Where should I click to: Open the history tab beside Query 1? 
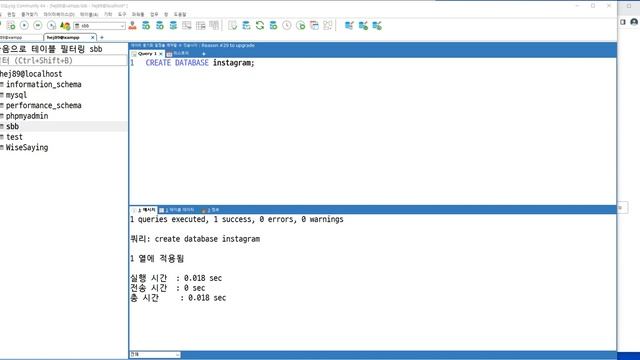point(178,54)
